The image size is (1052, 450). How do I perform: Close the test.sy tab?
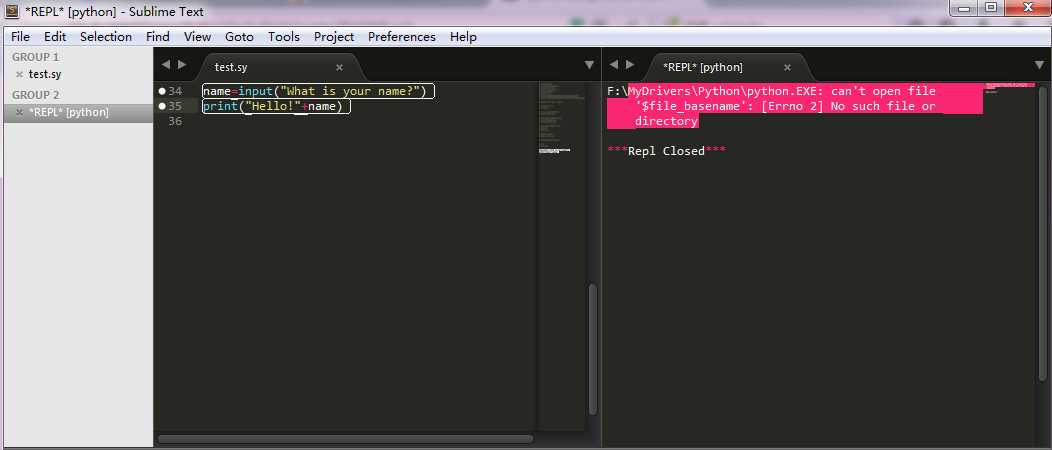(x=339, y=67)
